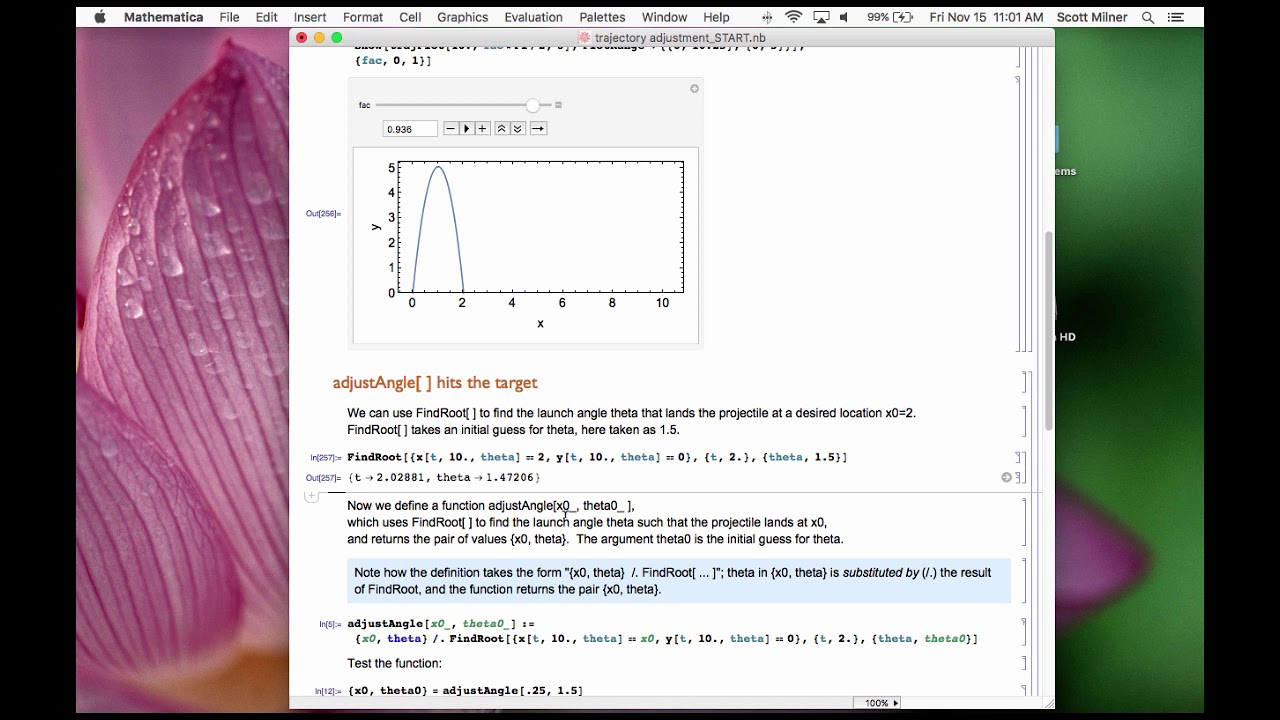Click the fac value field 0.936

410,128
